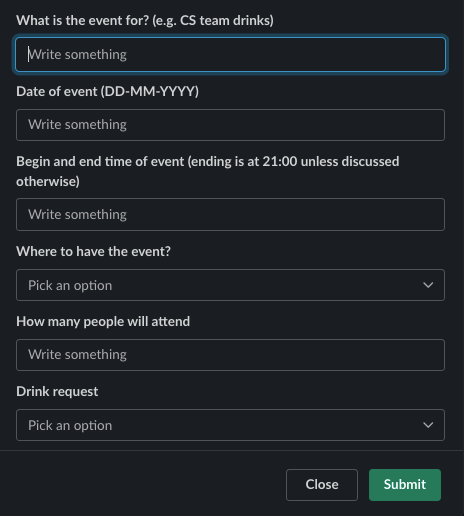Click the 'How many people will attend' field
Screen dimensions: 464x516
point(230,355)
